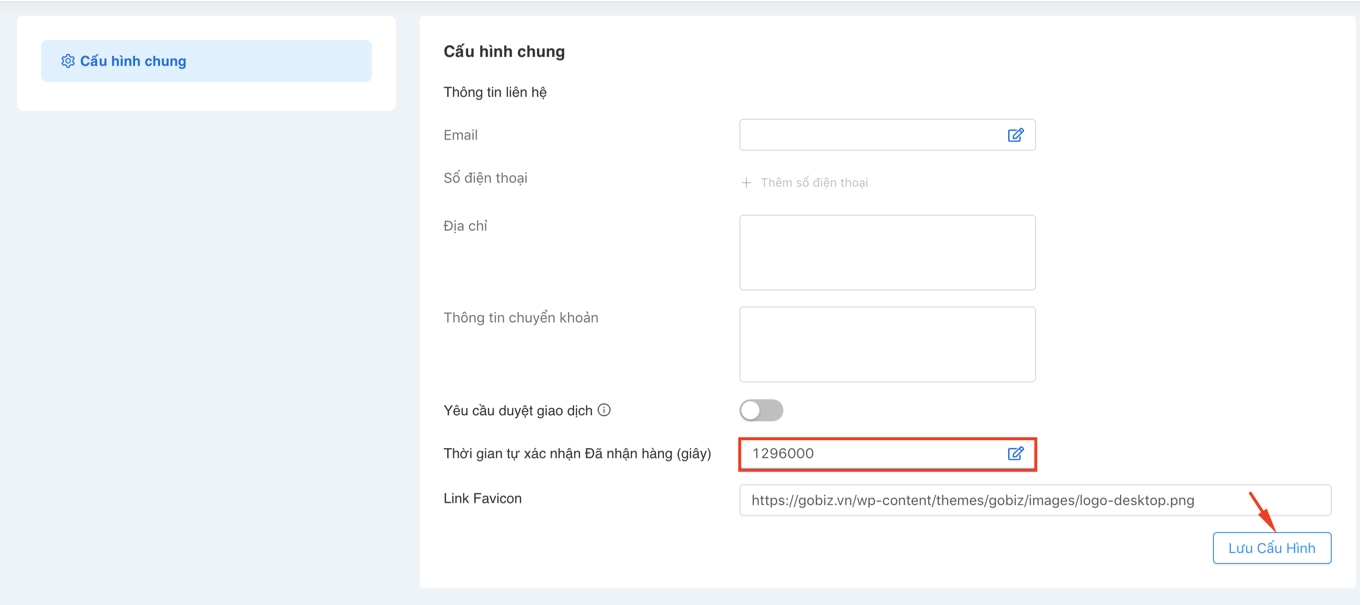Viewport: 1361px width, 605px height.
Task: Click the gear icon beside Cấu hình chung
Action: click(68, 61)
